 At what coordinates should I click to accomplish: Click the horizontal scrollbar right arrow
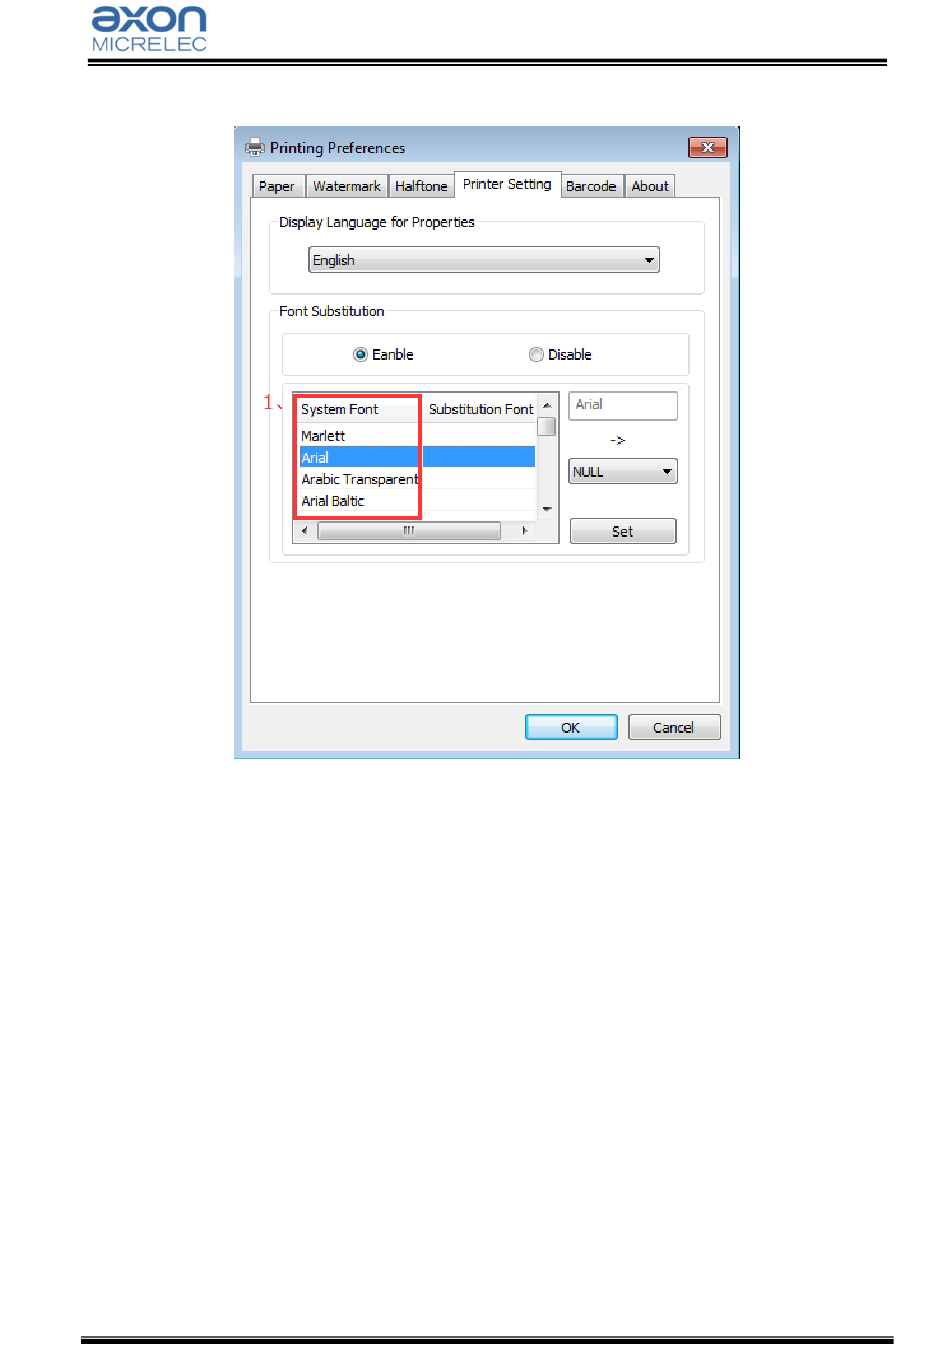525,531
